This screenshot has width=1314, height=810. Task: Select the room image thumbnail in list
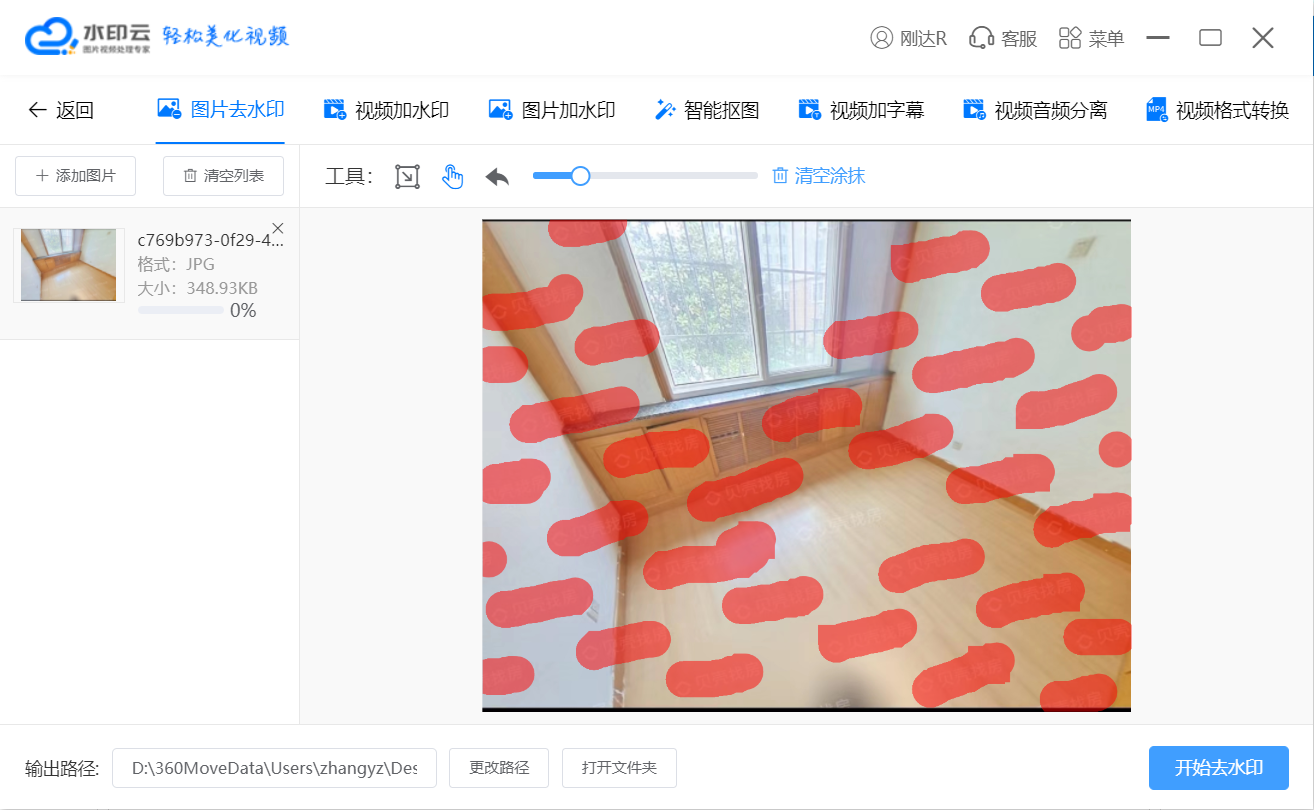point(69,265)
